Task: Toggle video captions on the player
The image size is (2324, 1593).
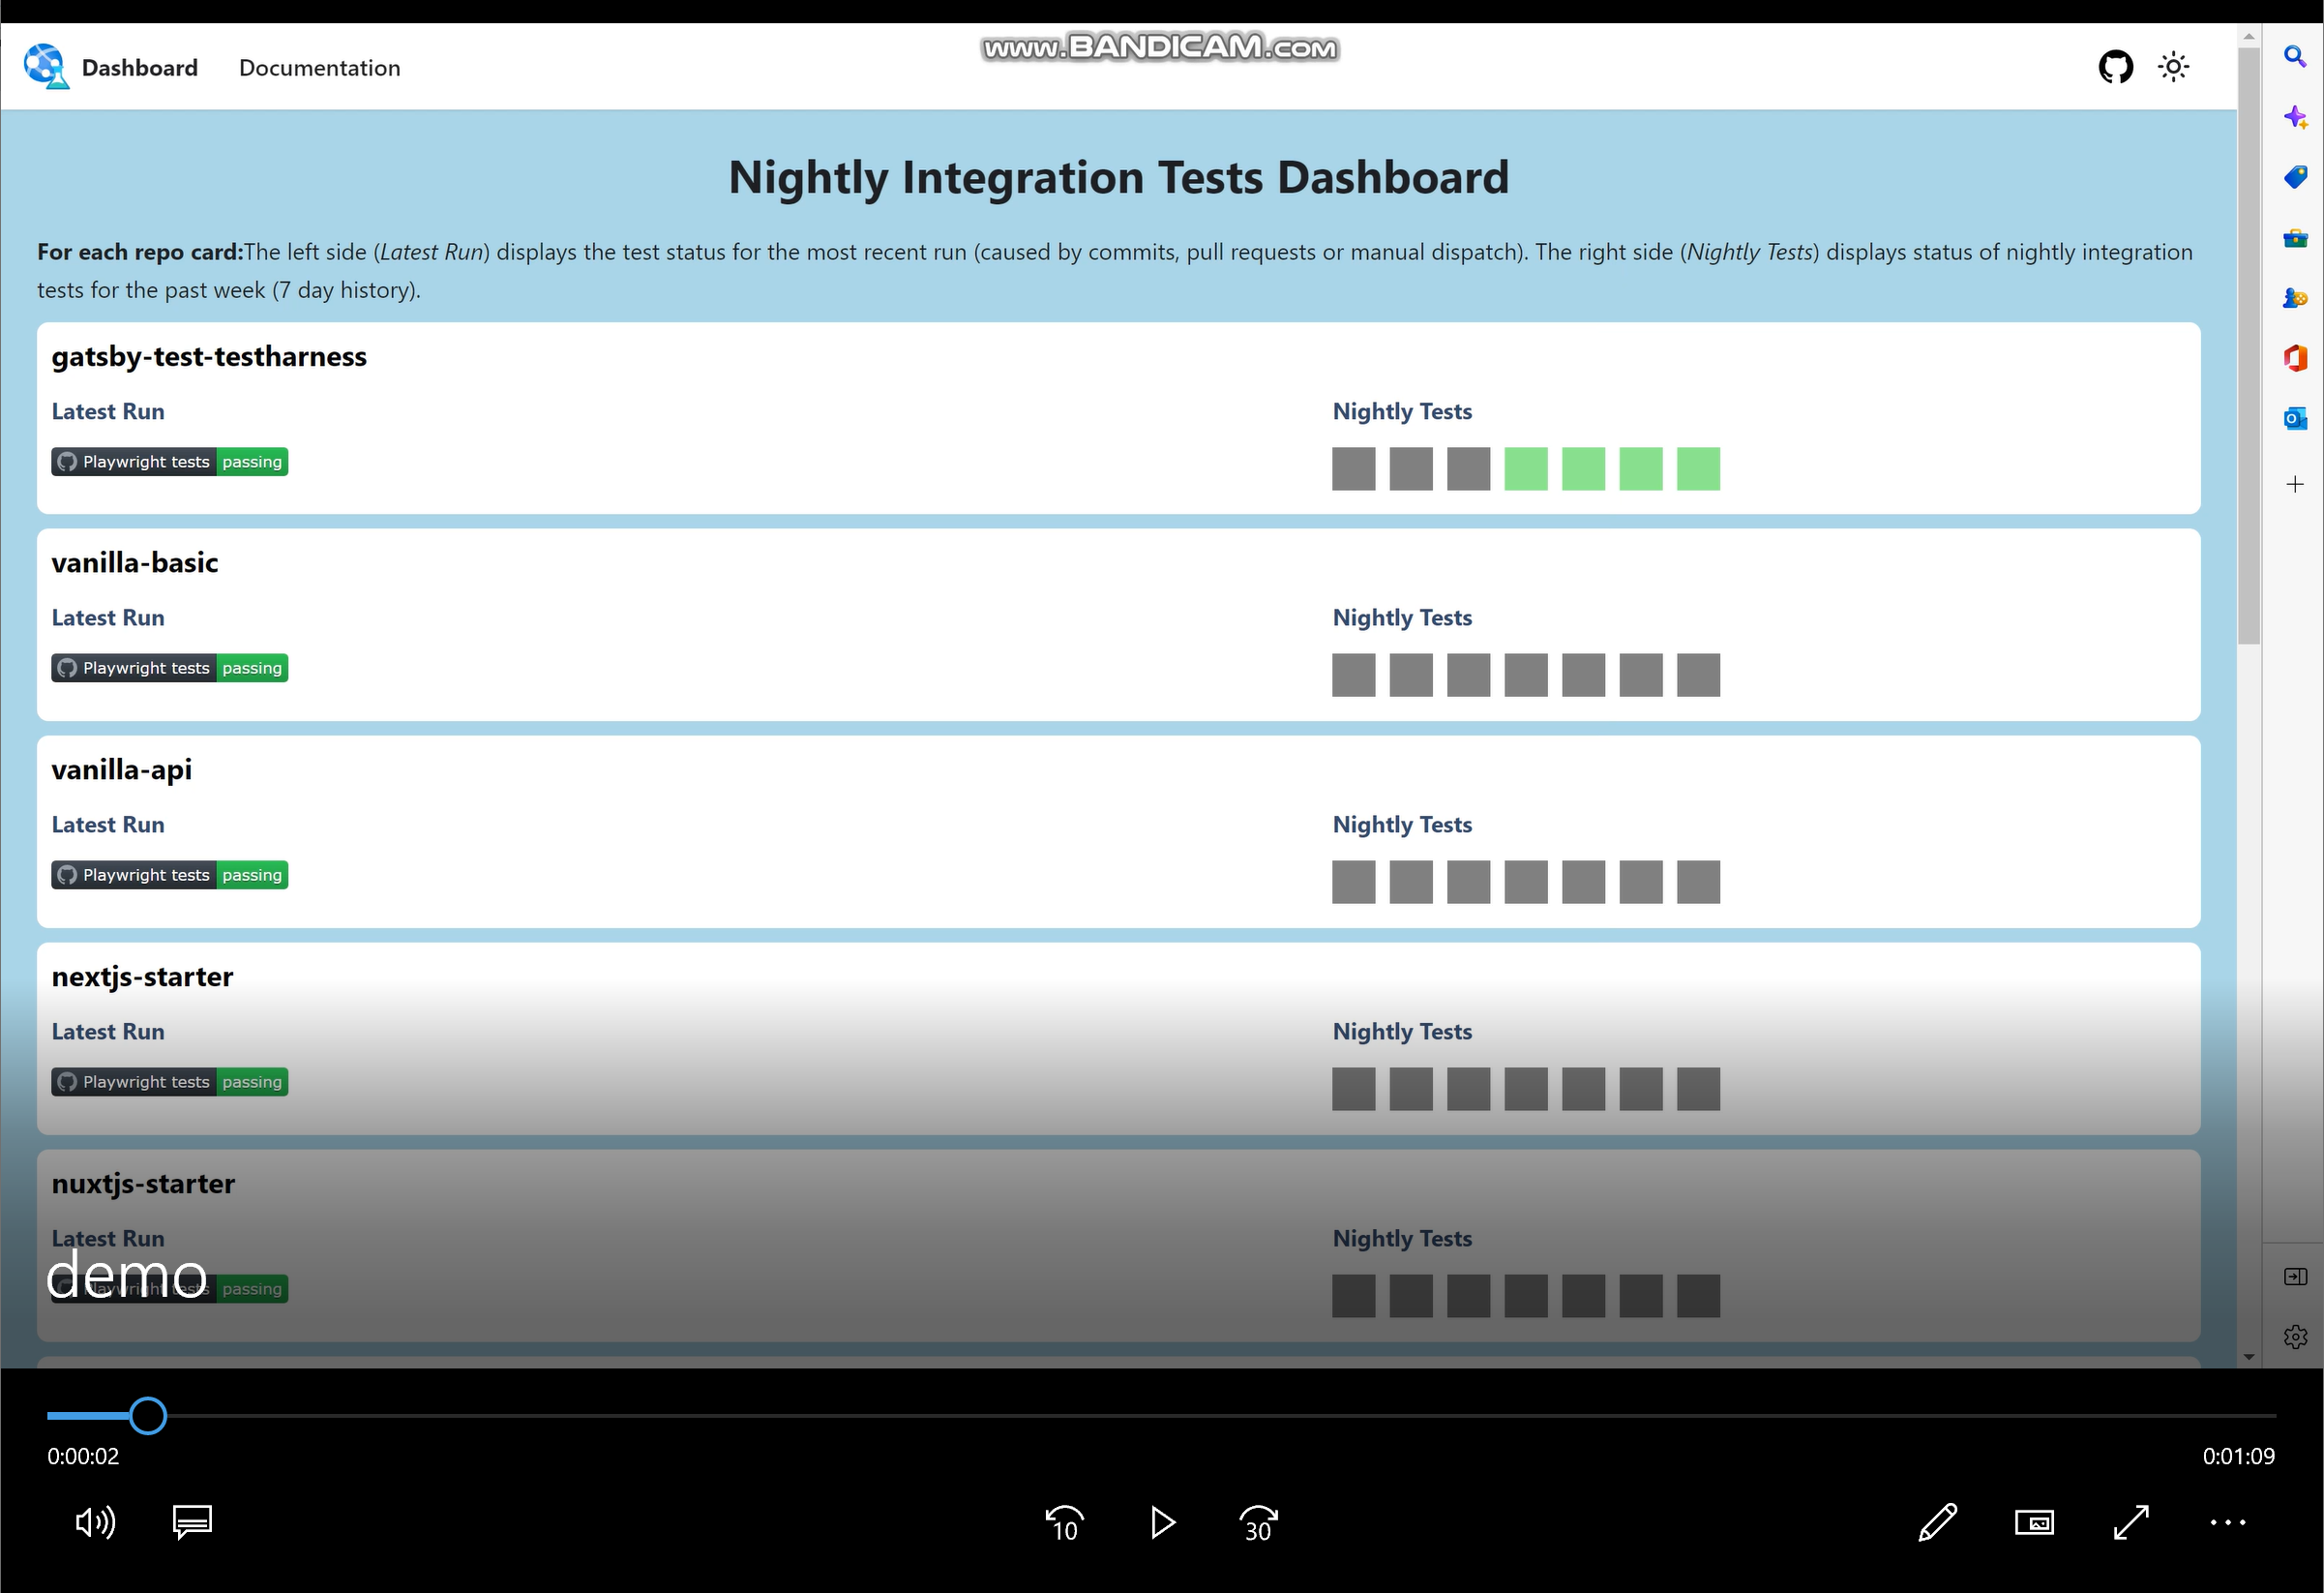Action: point(192,1522)
